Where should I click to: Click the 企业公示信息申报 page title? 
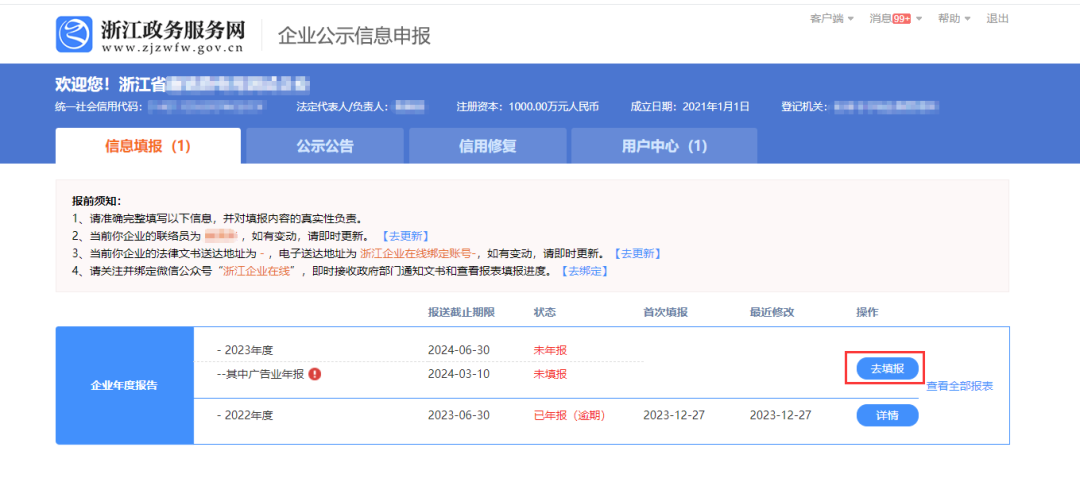pyautogui.click(x=355, y=35)
